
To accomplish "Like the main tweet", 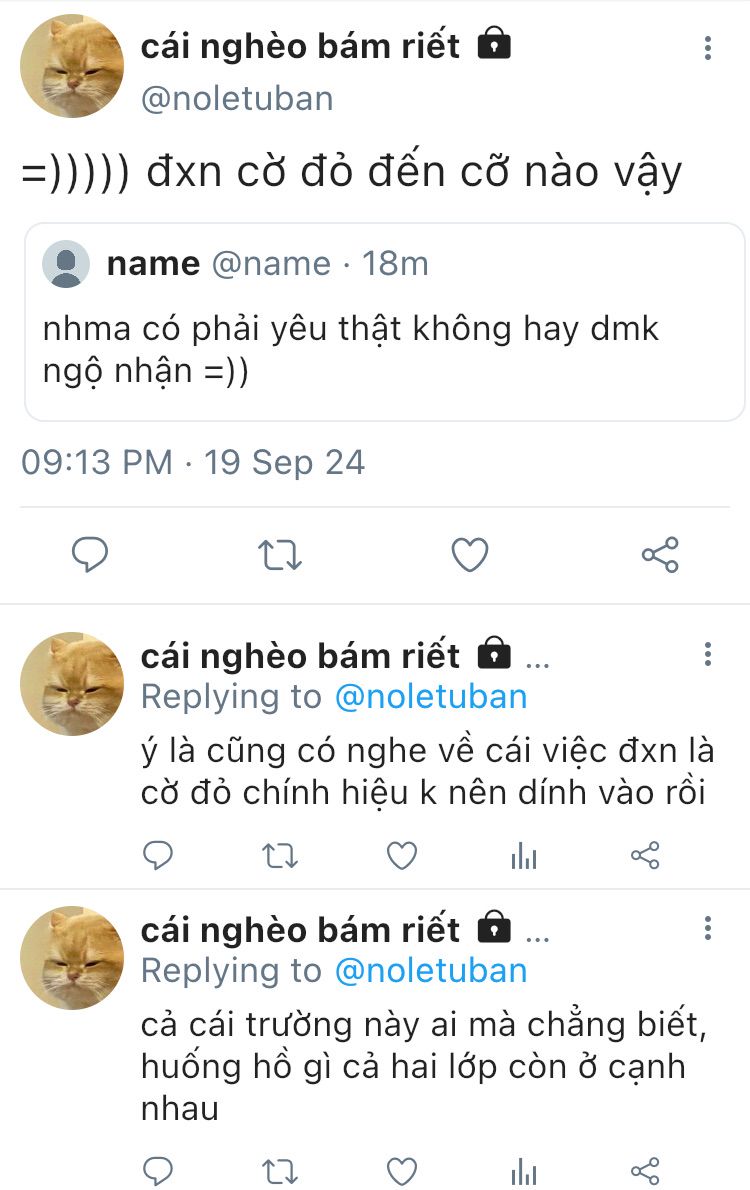I will tap(470, 554).
